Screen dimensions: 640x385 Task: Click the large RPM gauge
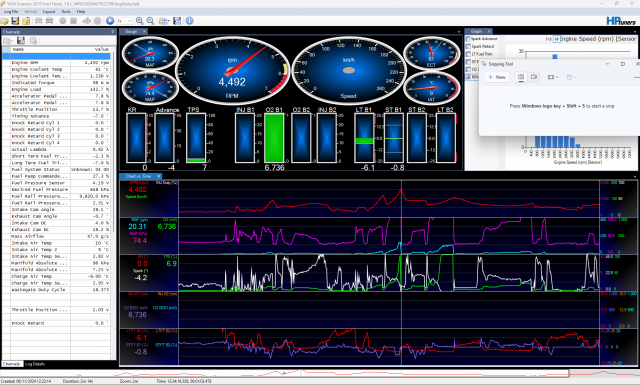tap(233, 71)
